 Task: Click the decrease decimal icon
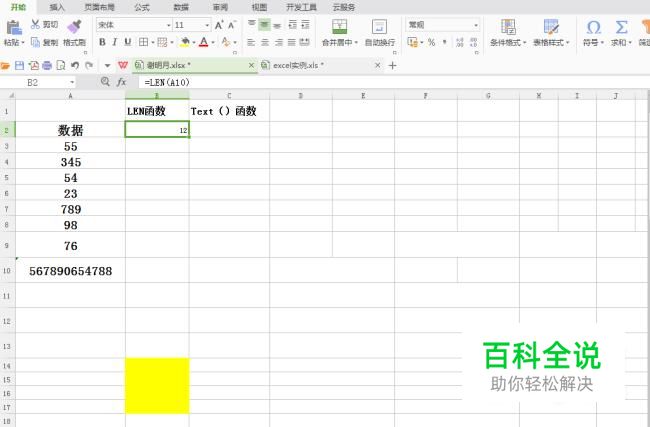[x=473, y=42]
